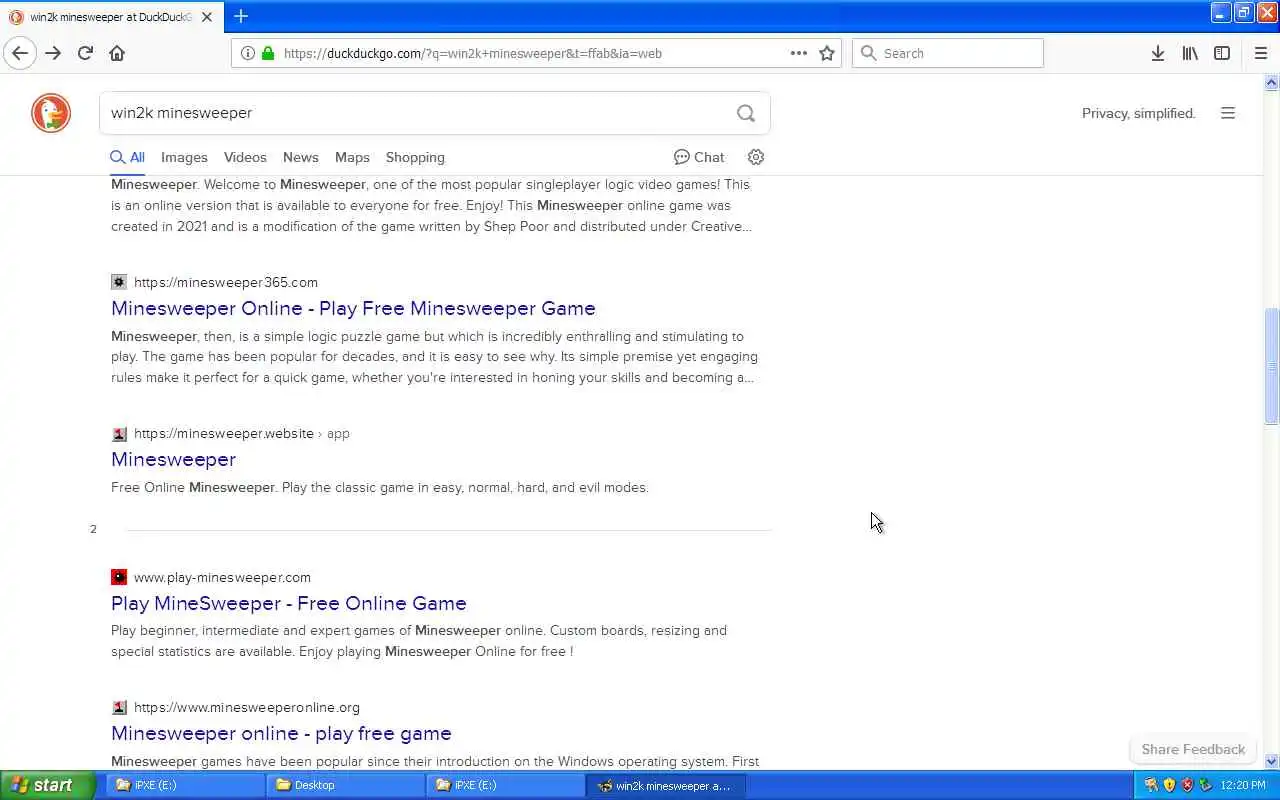Open a new tab with plus button

241,16
